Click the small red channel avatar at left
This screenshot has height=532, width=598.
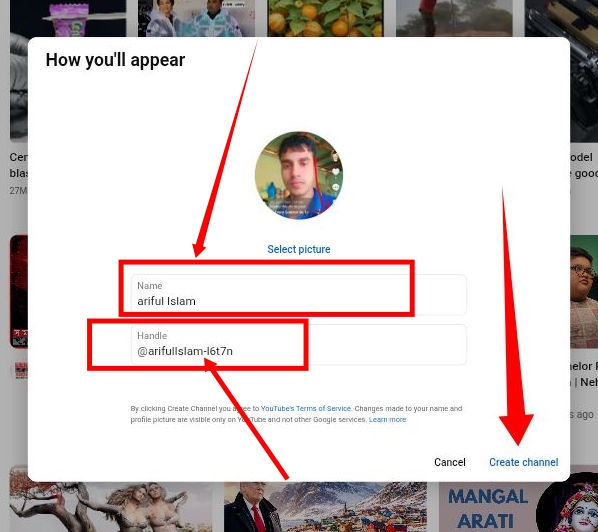(21, 370)
